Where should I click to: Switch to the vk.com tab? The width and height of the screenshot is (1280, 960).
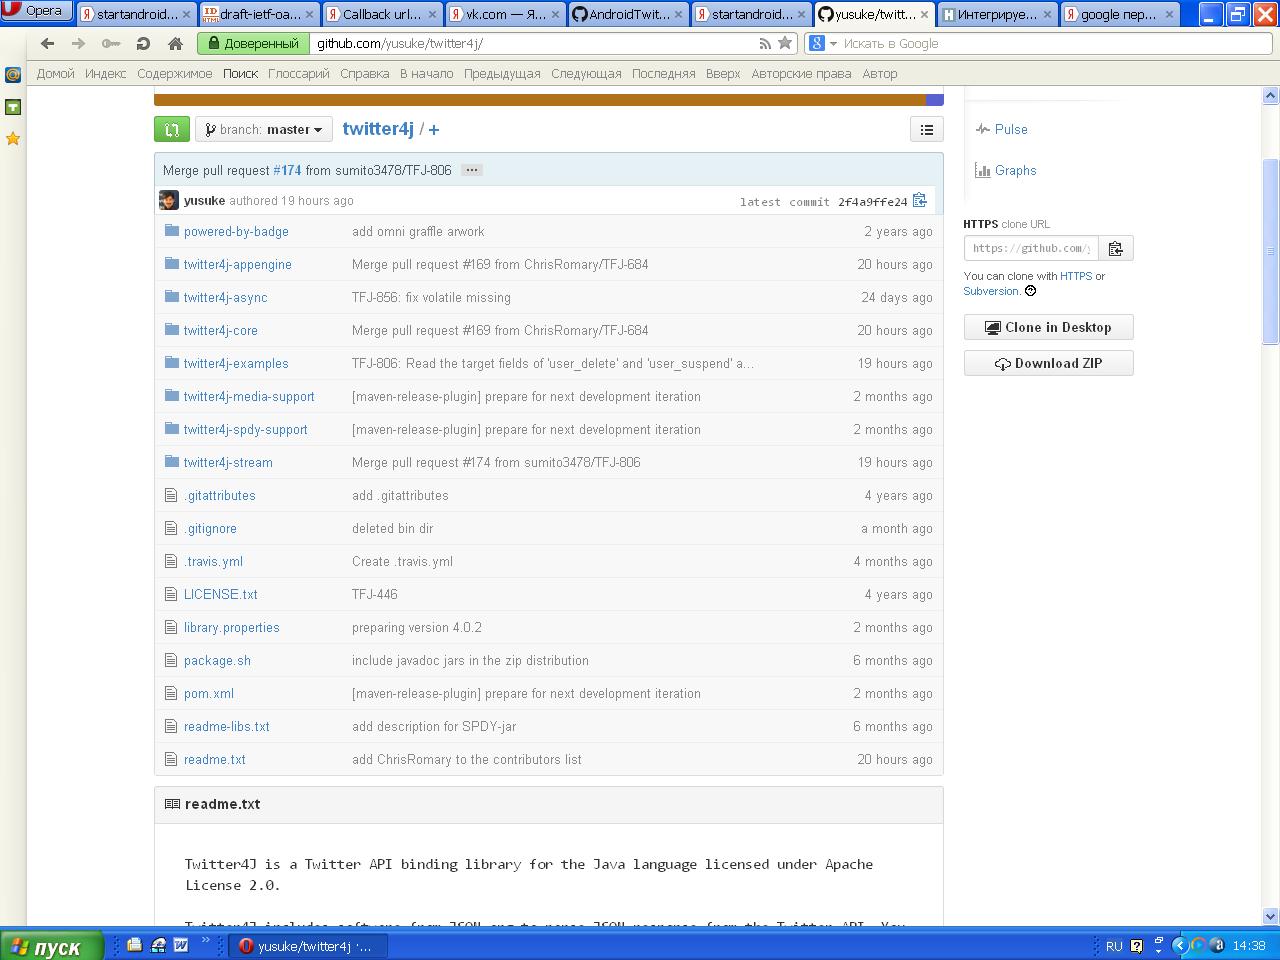(506, 14)
